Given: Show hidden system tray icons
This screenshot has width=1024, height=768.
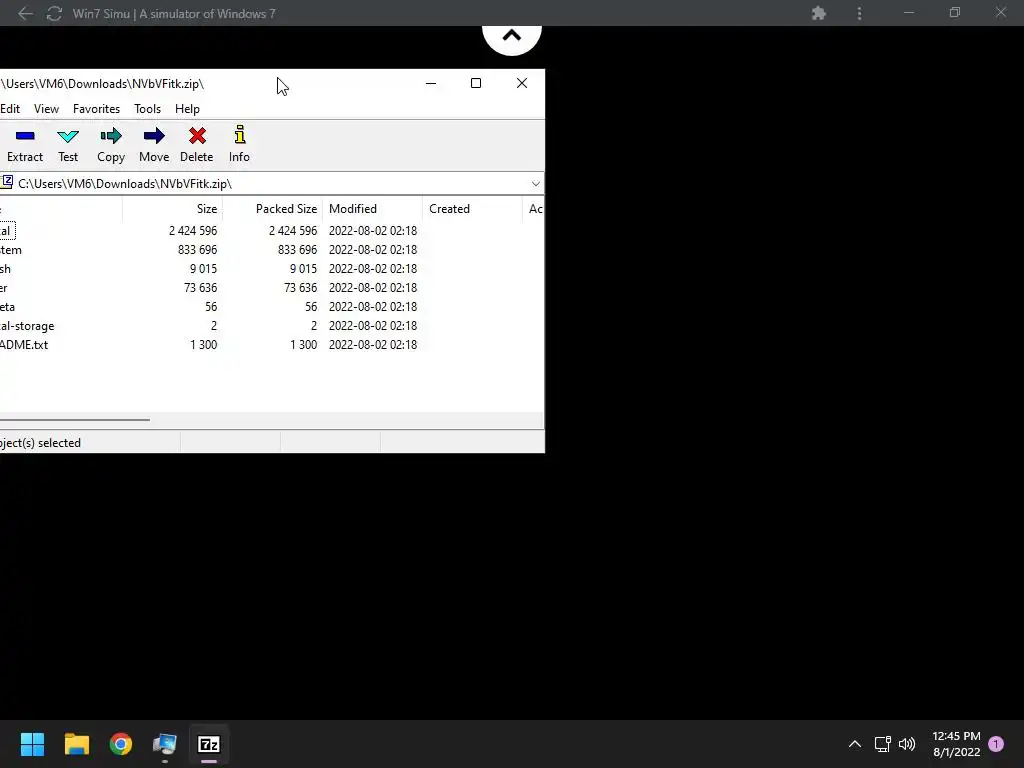Looking at the screenshot, I should tap(854, 744).
